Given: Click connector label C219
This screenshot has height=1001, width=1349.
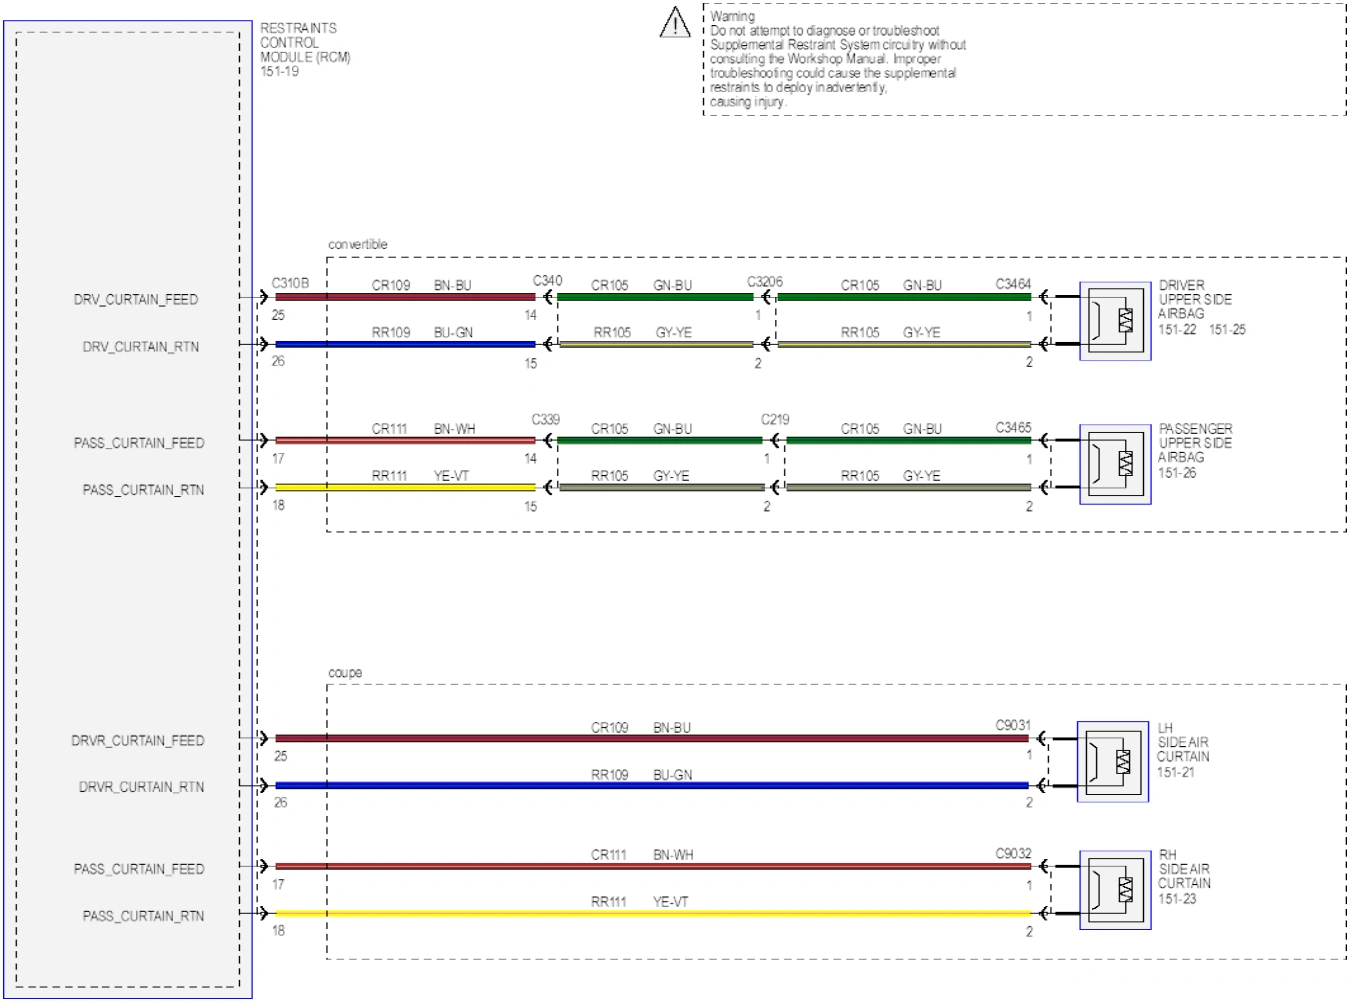Looking at the screenshot, I should click(x=775, y=420).
